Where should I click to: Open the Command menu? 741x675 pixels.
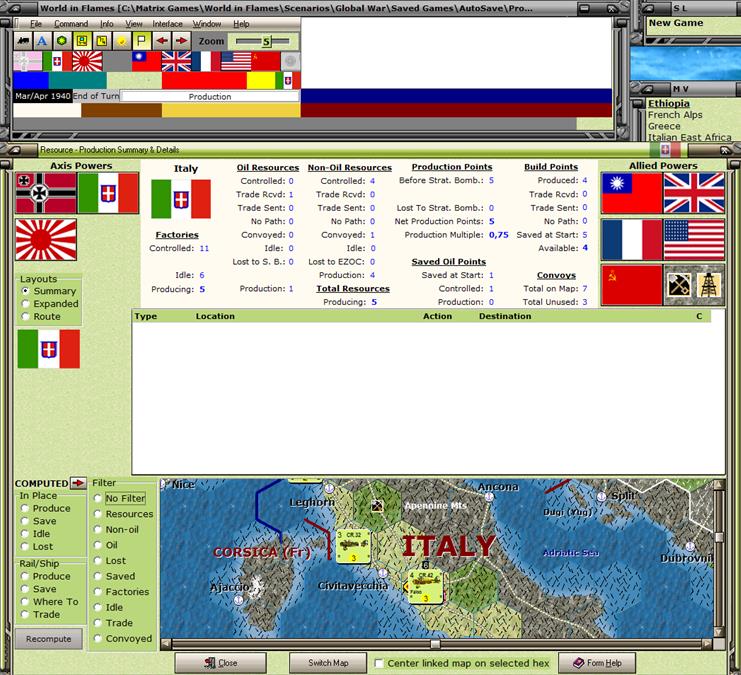tap(71, 24)
